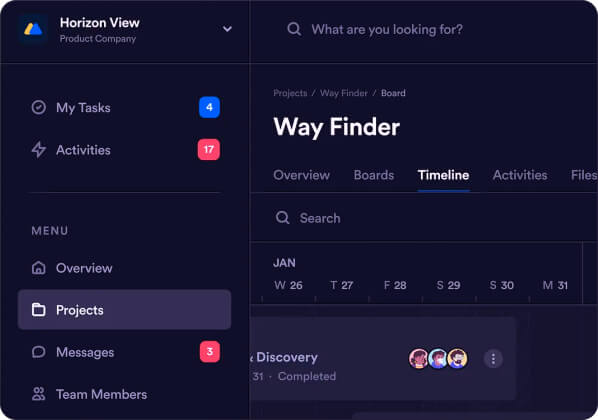The height and width of the screenshot is (420, 598).
Task: Switch to the Boards tab
Action: pos(374,175)
